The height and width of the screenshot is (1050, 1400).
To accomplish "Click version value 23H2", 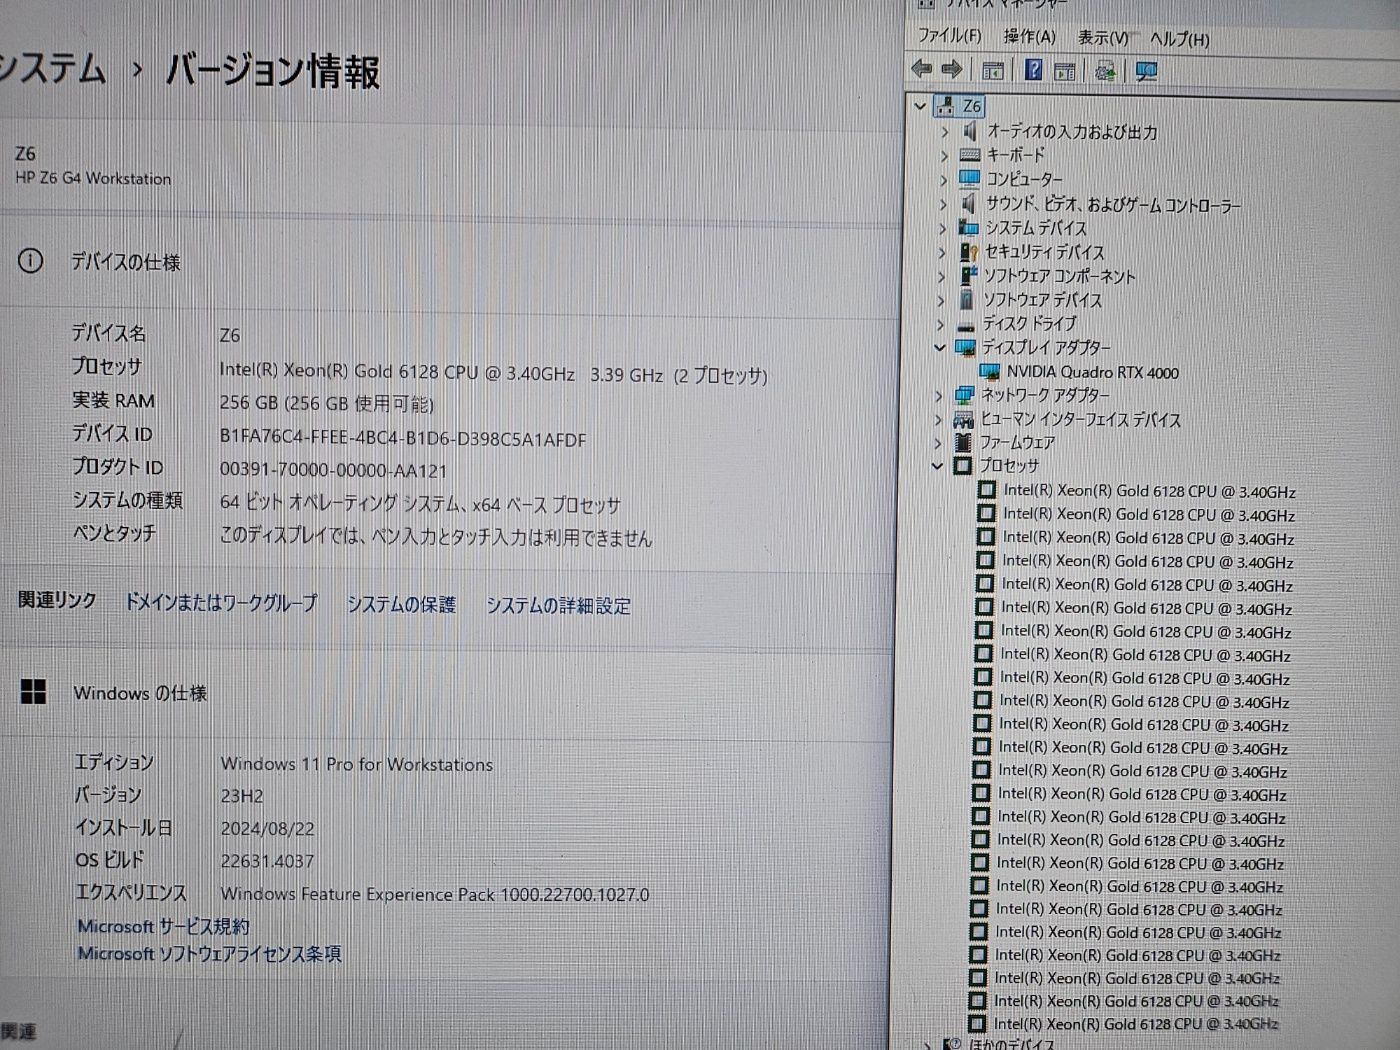I will tap(242, 796).
